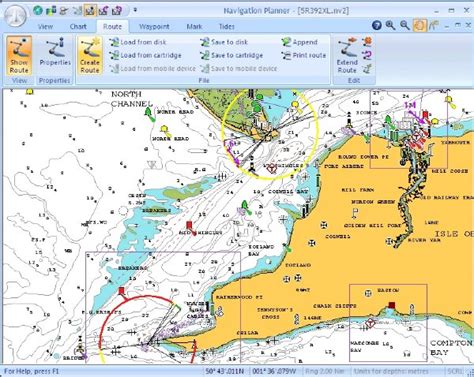Viewport: 474px width, 377px height.
Task: Click the divider measurement tool icon
Action: (x=434, y=25)
